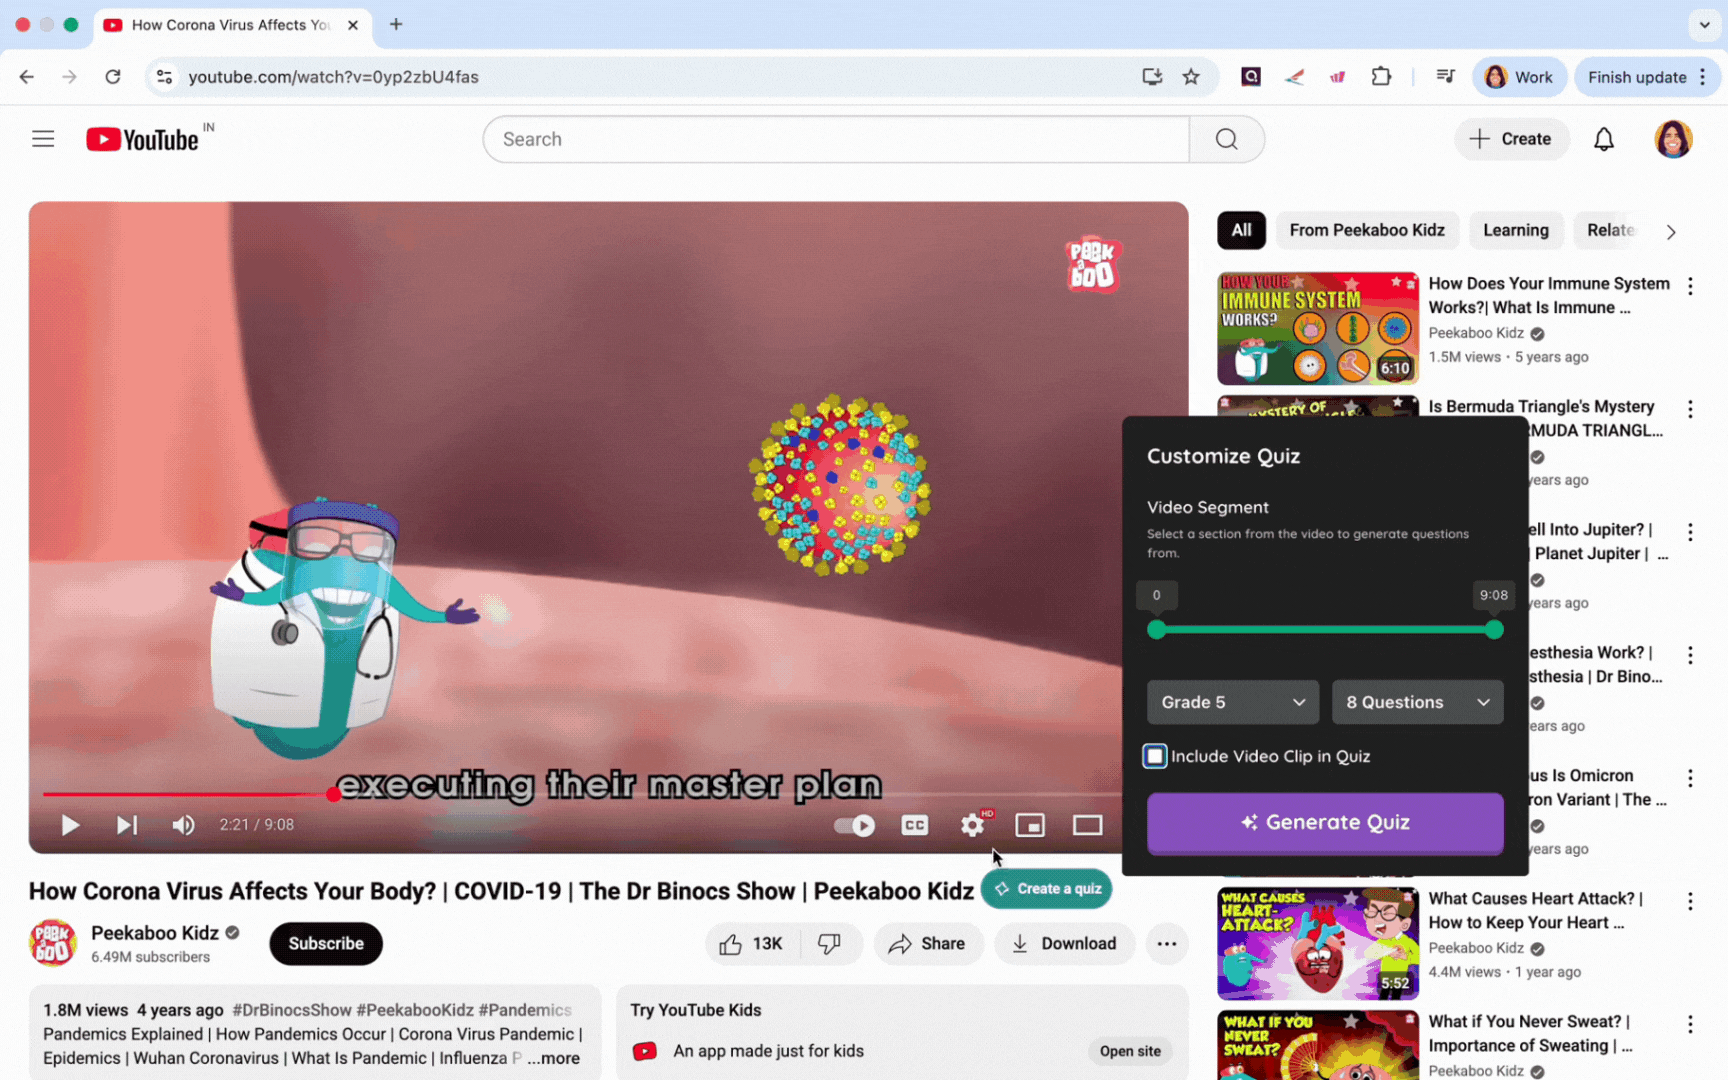Viewport: 1728px width, 1080px height.
Task: Subscribe to Peekaboo Kidz
Action: coord(326,943)
